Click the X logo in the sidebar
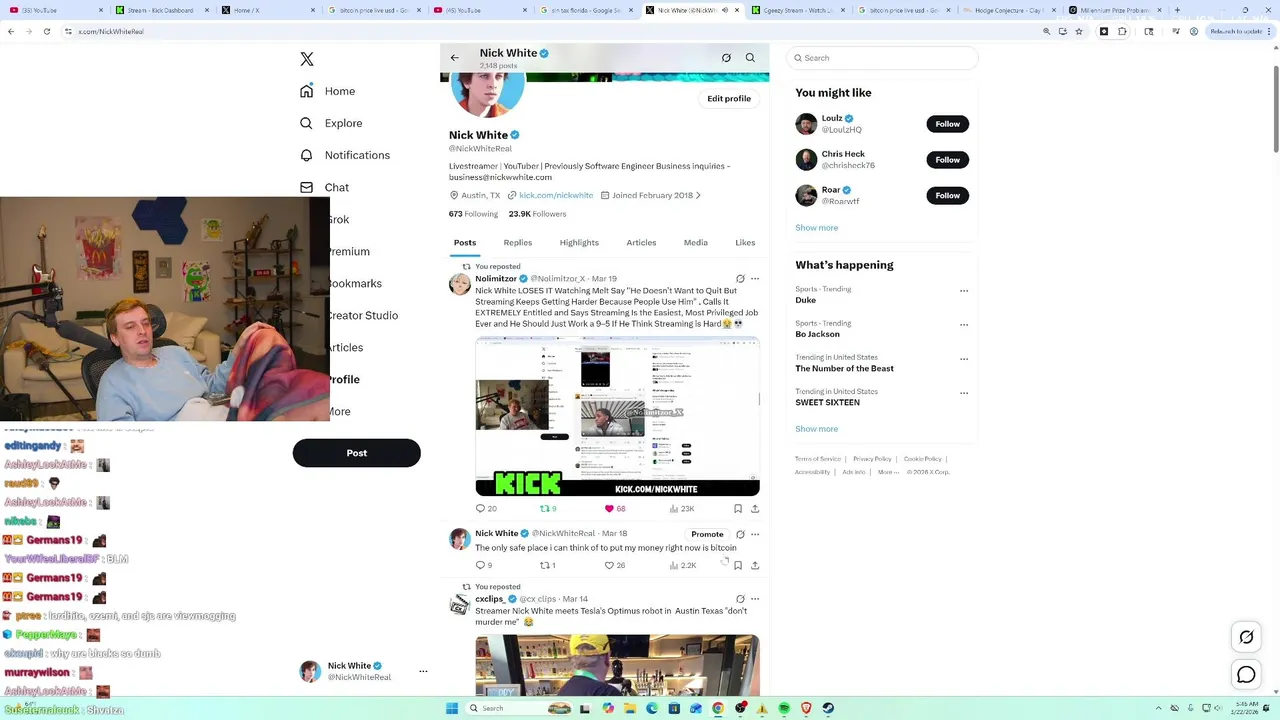1280x720 pixels. [307, 59]
